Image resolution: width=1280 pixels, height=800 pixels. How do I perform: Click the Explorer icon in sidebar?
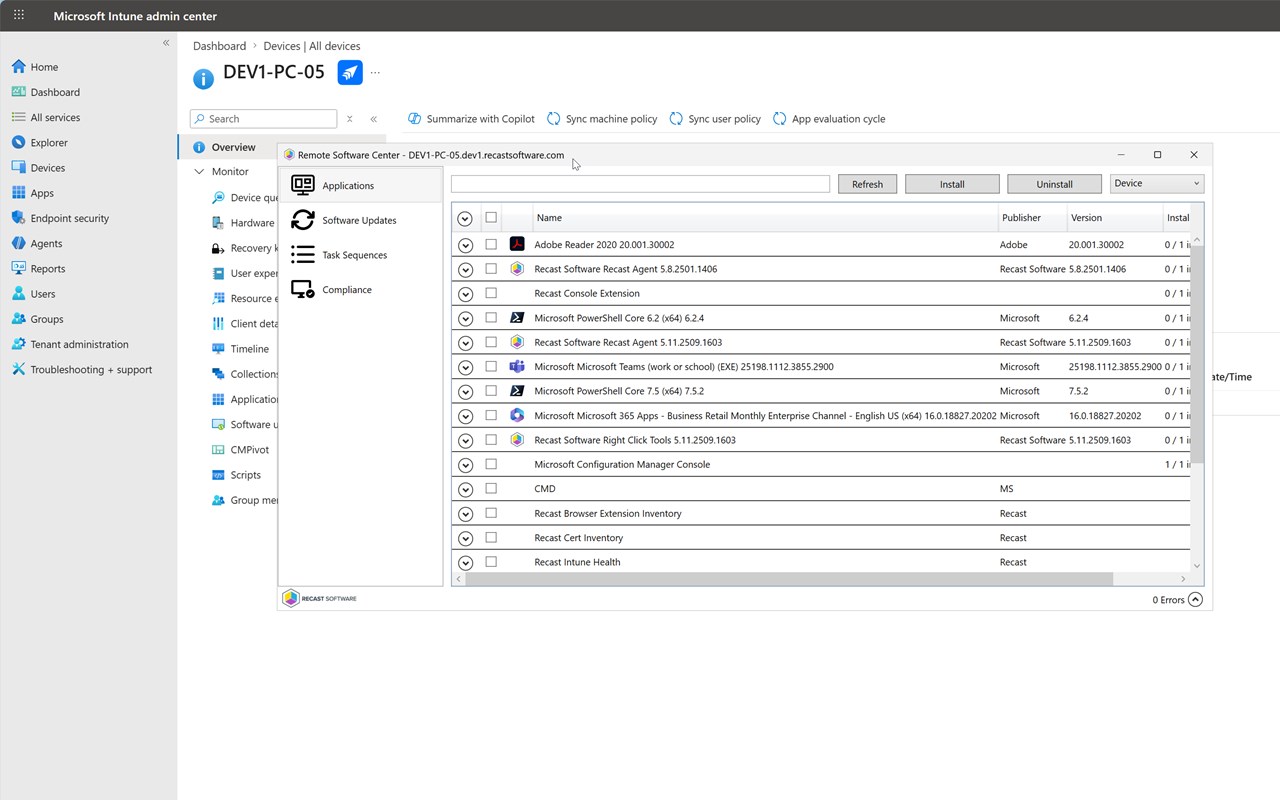pyautogui.click(x=18, y=142)
